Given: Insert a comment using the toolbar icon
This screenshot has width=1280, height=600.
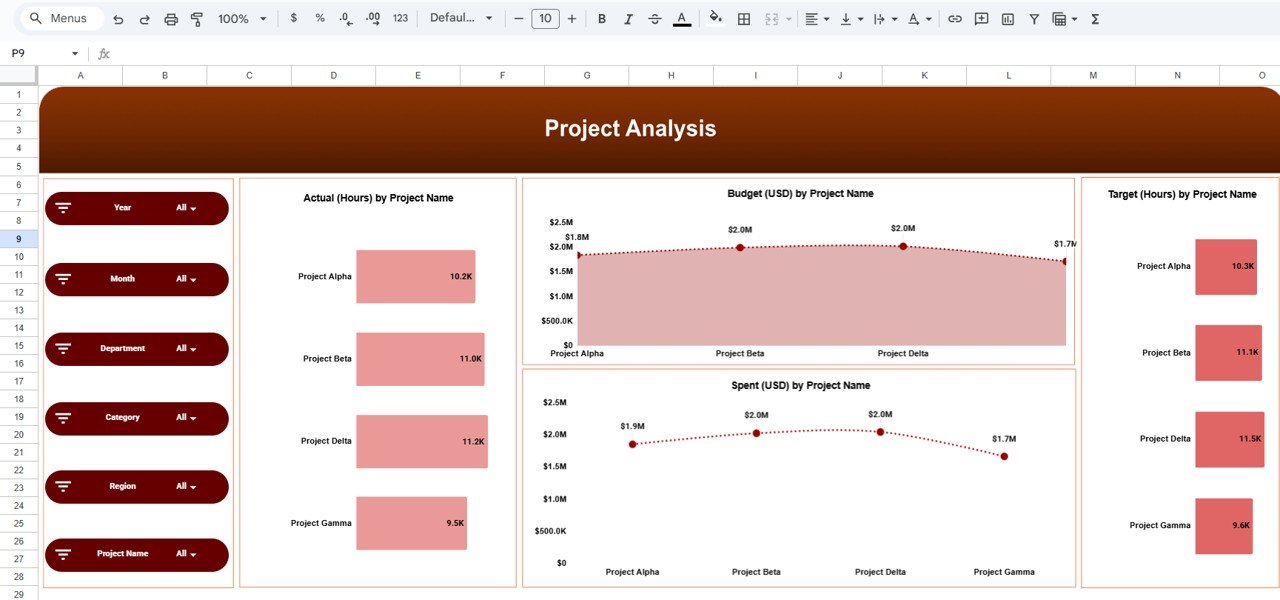Looking at the screenshot, I should point(980,18).
